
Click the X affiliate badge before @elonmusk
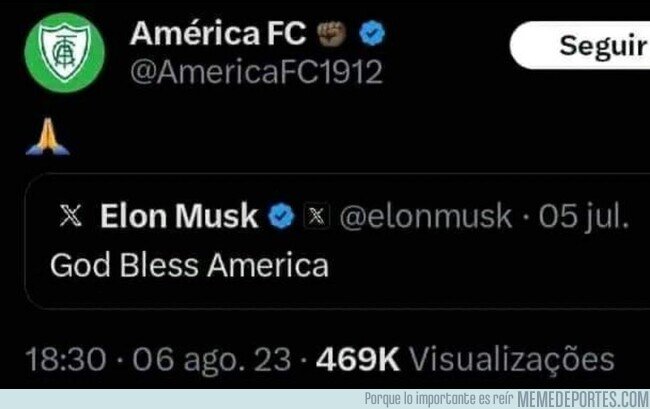tap(316, 215)
